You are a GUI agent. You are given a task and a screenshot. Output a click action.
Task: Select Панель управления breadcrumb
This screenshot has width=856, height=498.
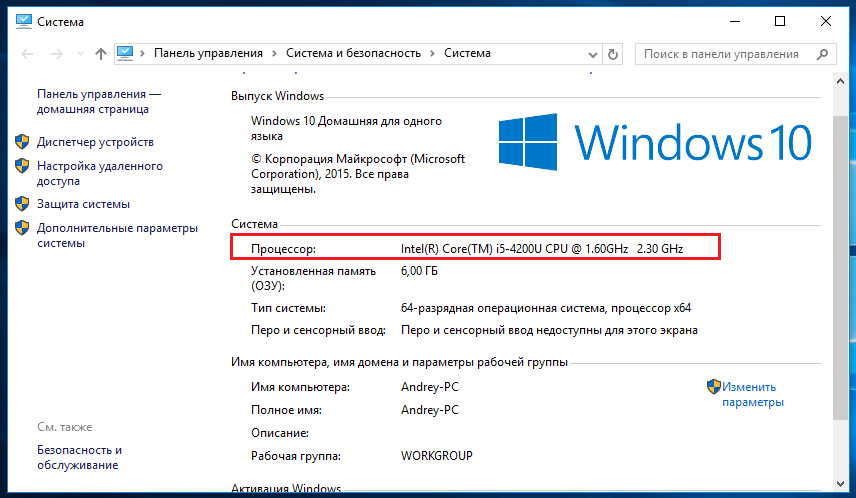208,53
